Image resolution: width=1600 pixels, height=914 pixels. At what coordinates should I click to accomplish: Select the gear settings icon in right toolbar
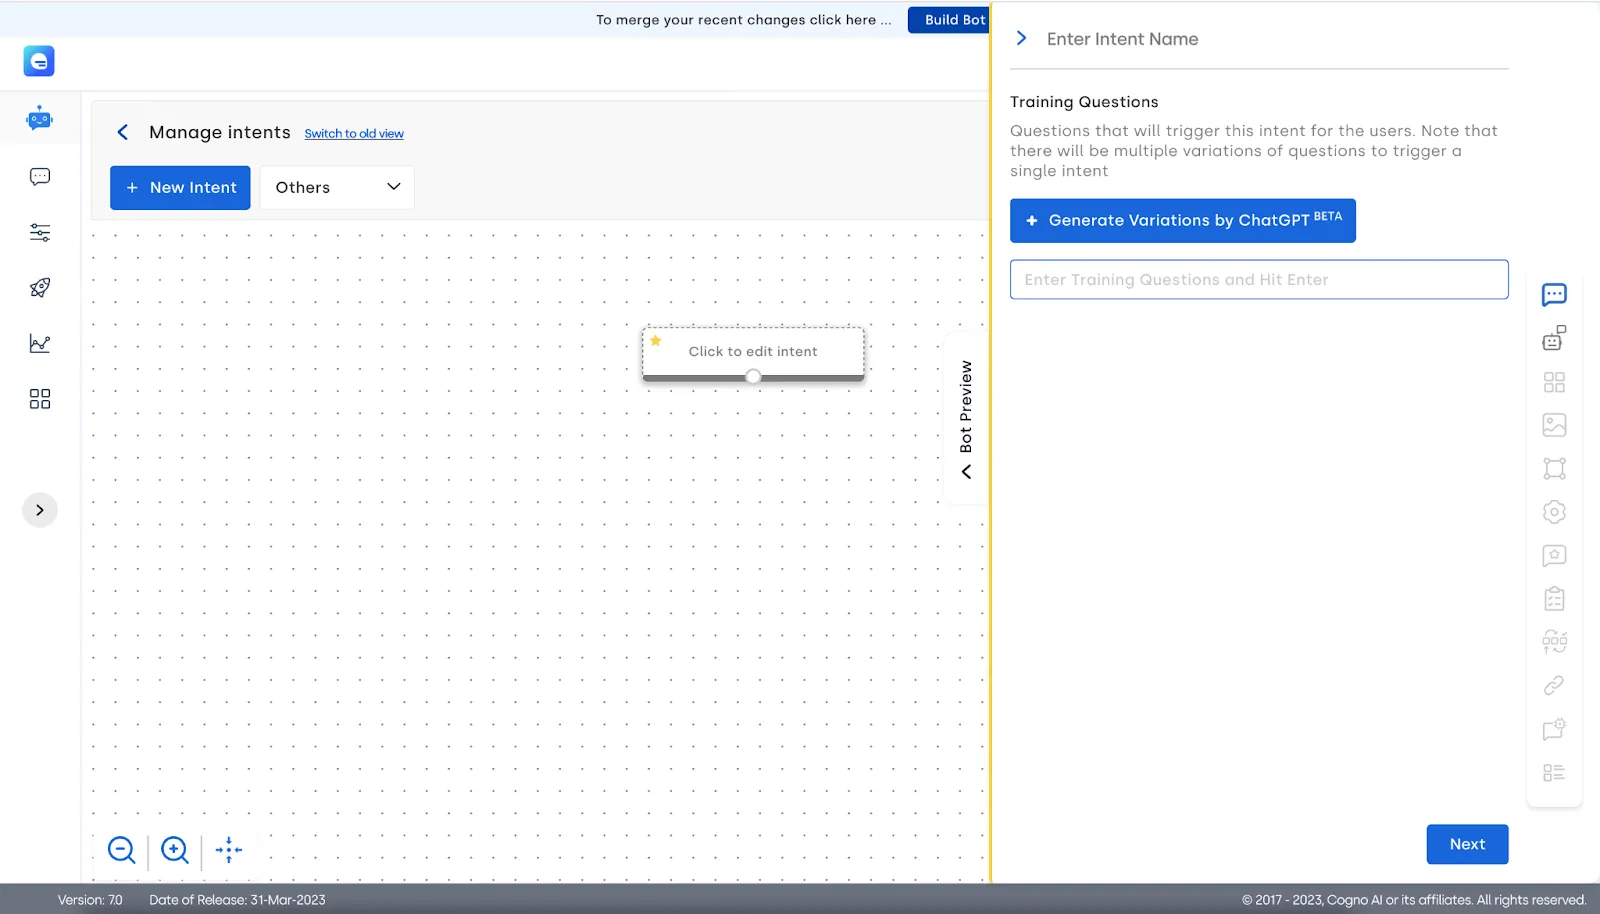click(x=1554, y=512)
